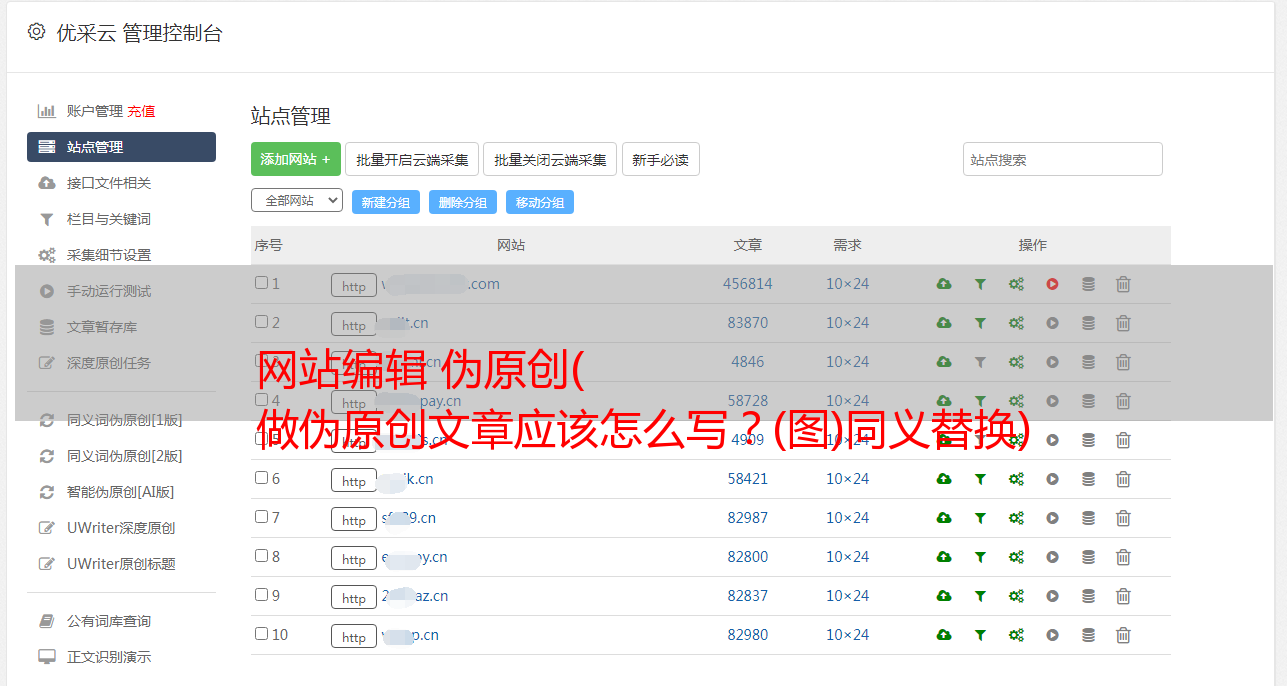Tick the checkbox for site row 8
1287x686 pixels.
261,556
